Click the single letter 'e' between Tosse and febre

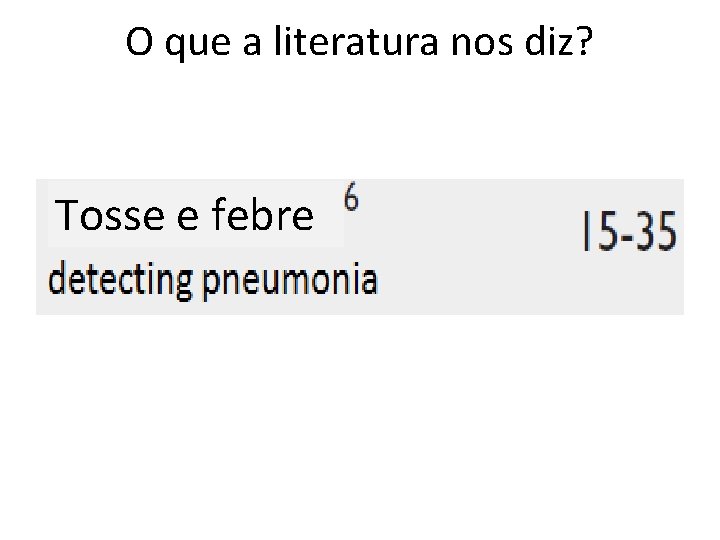tap(188, 218)
